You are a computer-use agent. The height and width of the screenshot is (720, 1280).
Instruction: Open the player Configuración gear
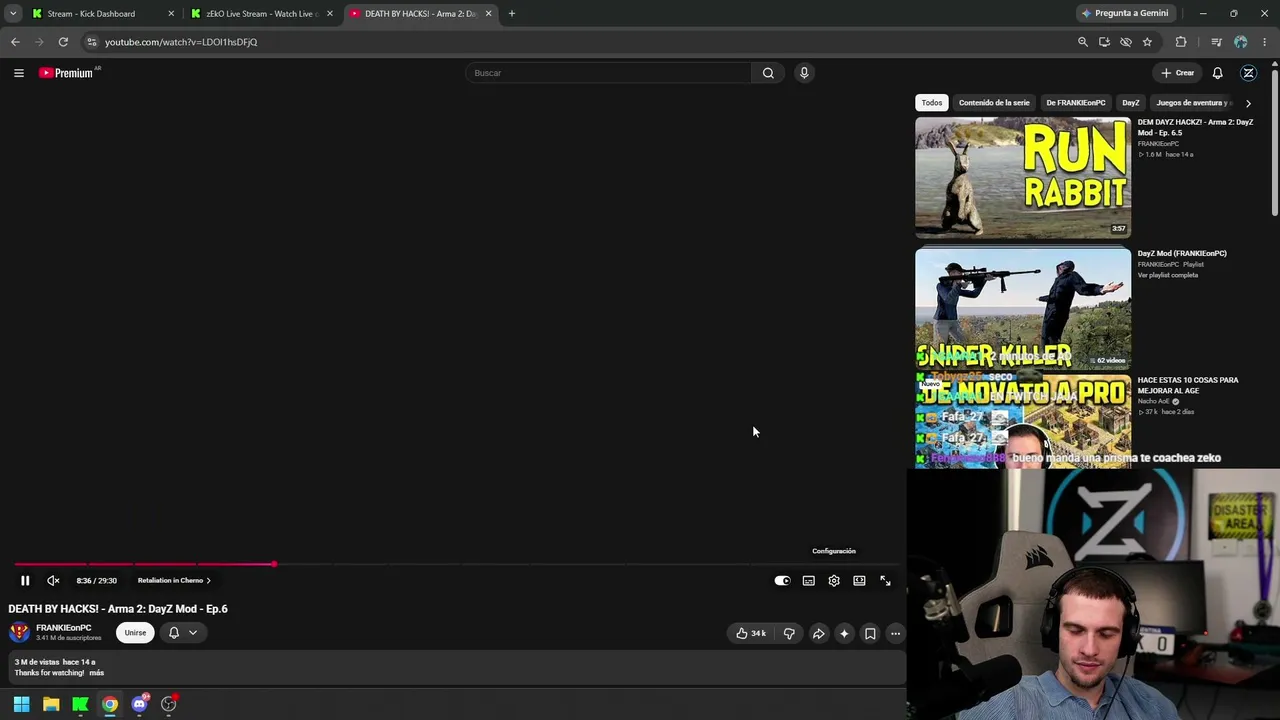[834, 580]
